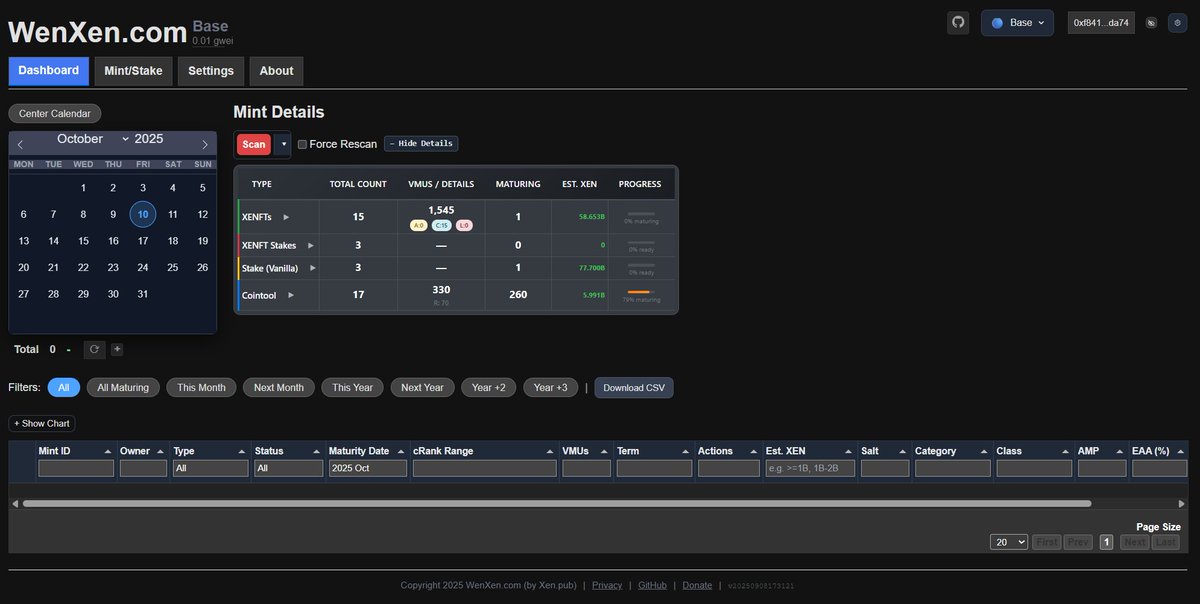
Task: Open the GitHub link in footer
Action: tap(652, 586)
